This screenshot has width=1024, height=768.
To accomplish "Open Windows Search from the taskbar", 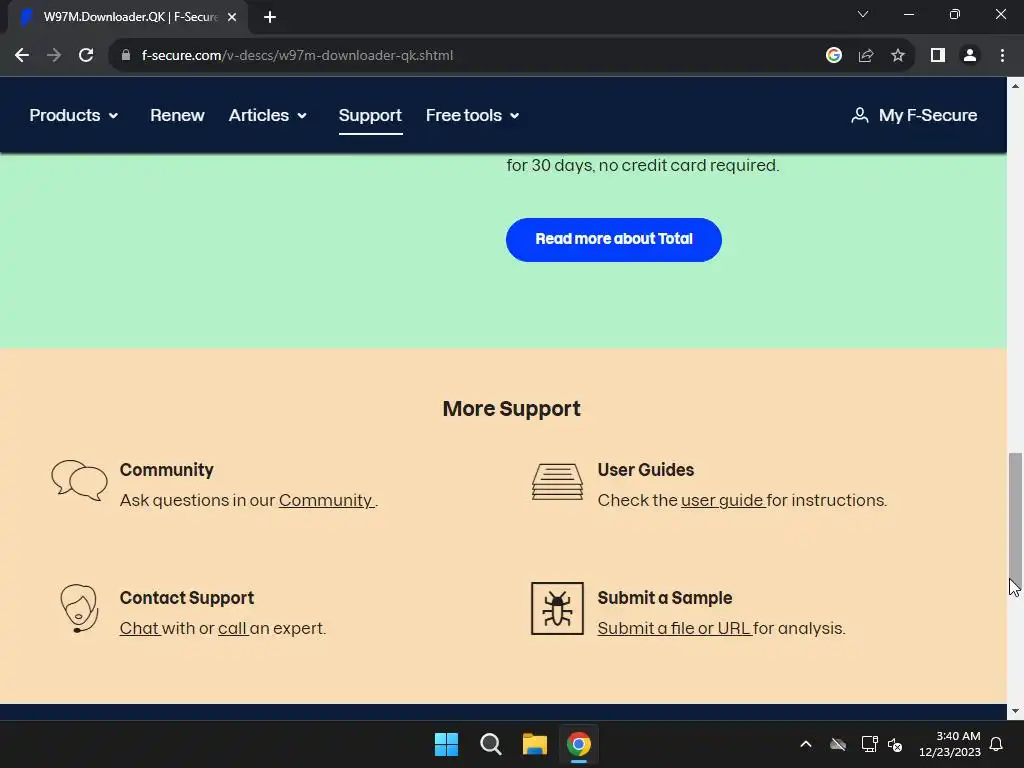I will click(x=490, y=744).
